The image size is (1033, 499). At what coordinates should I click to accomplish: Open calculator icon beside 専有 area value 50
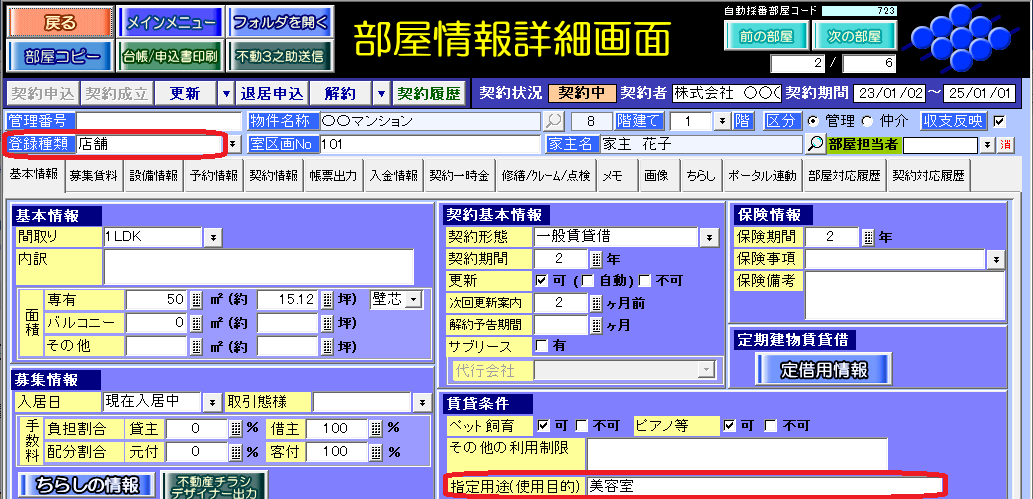click(x=197, y=299)
